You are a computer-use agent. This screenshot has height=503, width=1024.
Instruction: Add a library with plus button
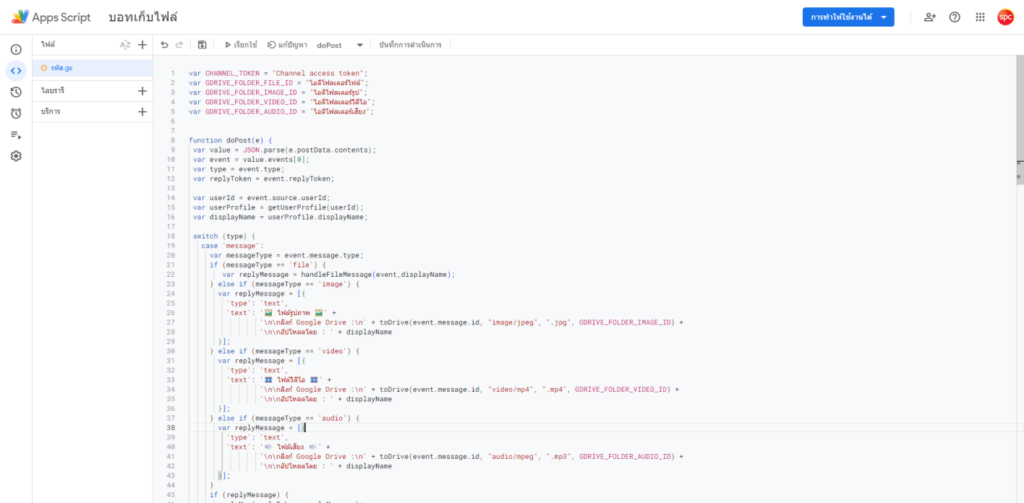click(142, 91)
